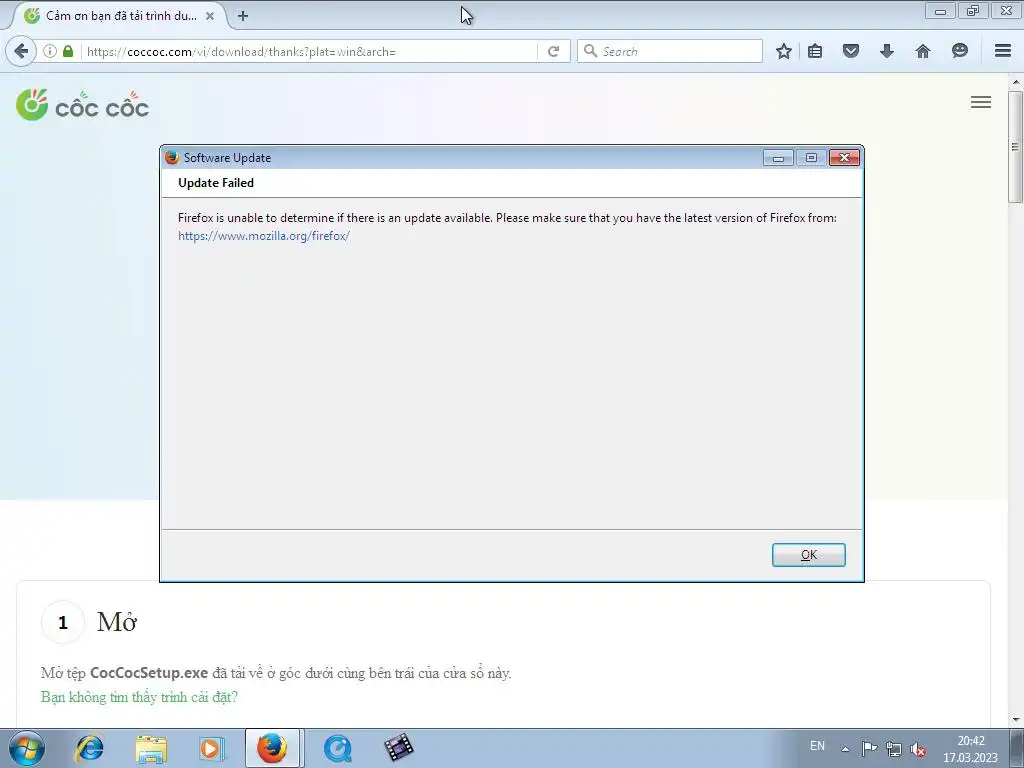Close the Software Update dialog
The height and width of the screenshot is (768, 1024).
click(x=844, y=157)
